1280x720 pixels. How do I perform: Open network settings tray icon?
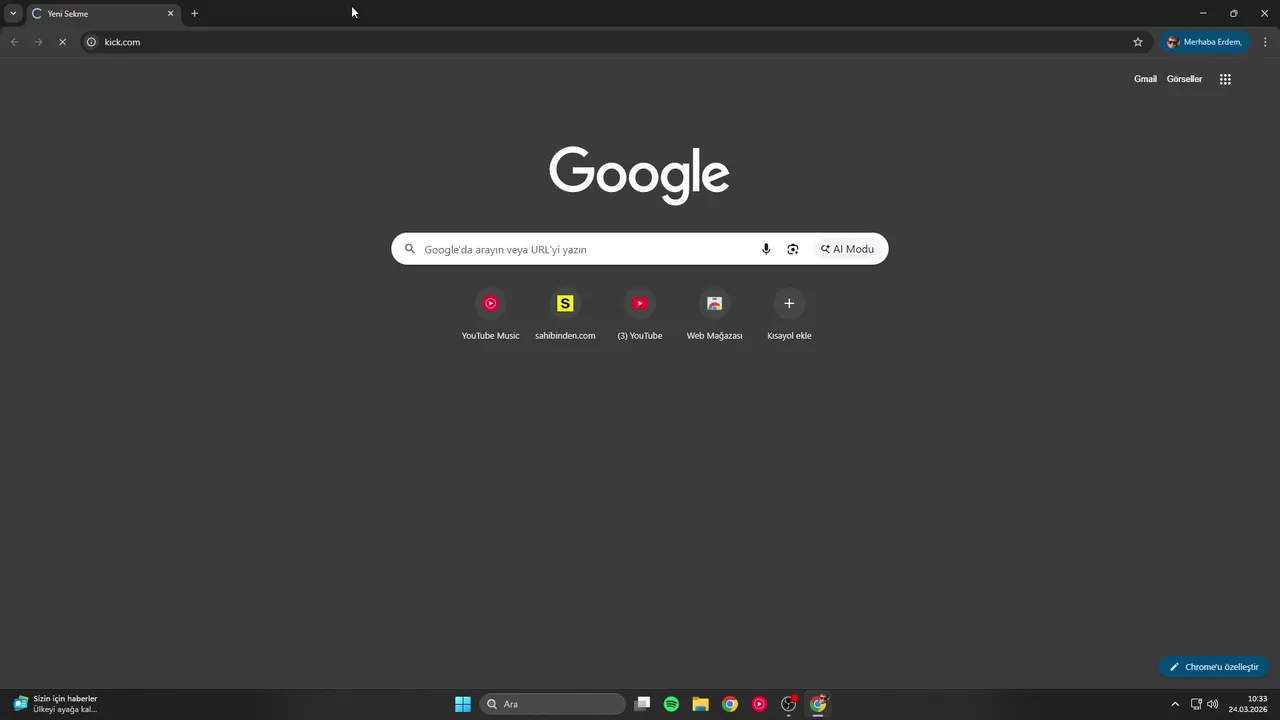click(x=1196, y=704)
